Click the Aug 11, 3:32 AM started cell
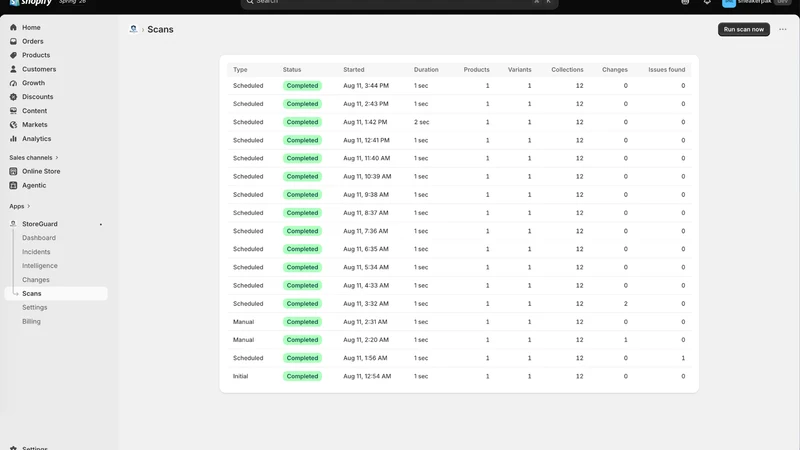The image size is (800, 450). [366, 304]
